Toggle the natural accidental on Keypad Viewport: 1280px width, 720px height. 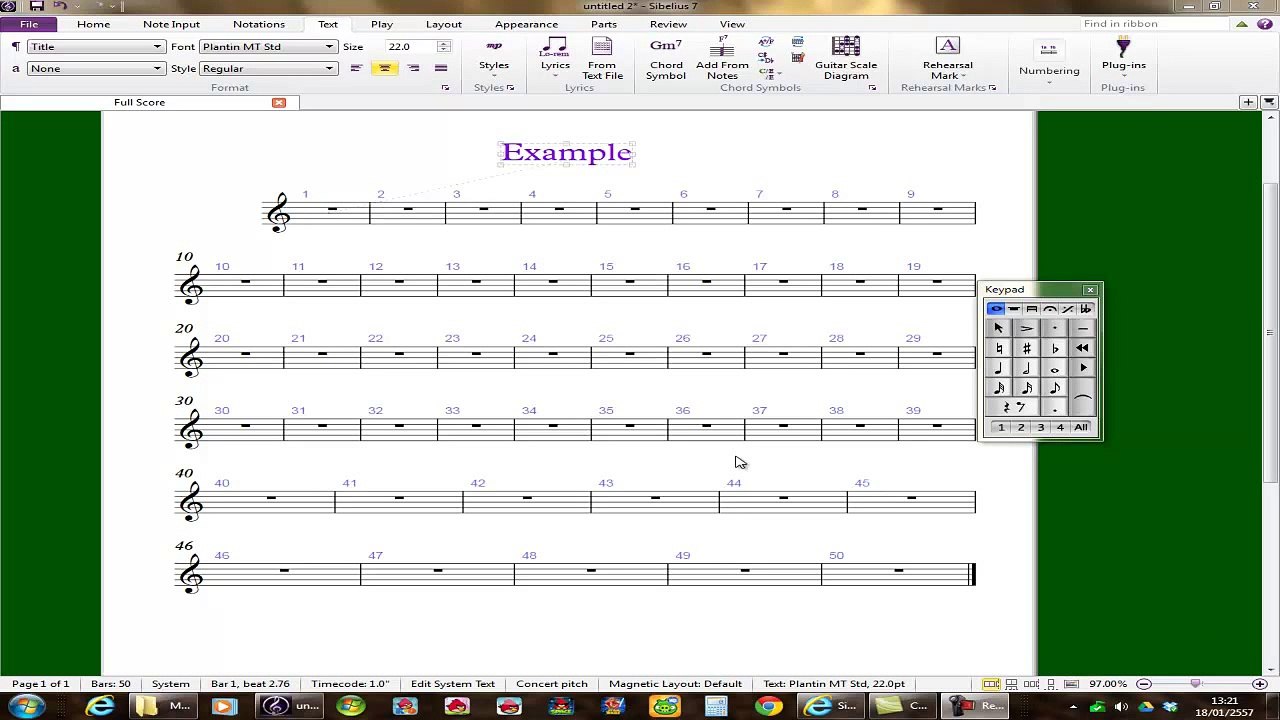click(x=998, y=348)
